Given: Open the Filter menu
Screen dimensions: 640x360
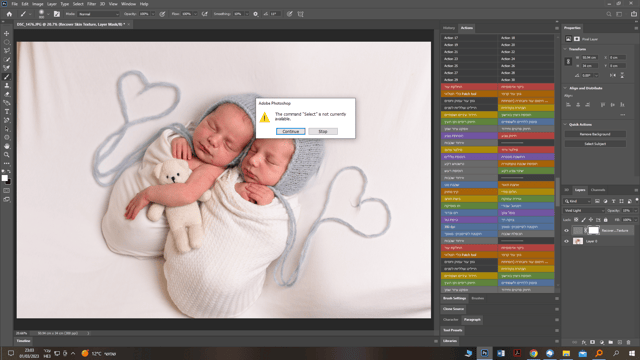Looking at the screenshot, I should tap(91, 4).
